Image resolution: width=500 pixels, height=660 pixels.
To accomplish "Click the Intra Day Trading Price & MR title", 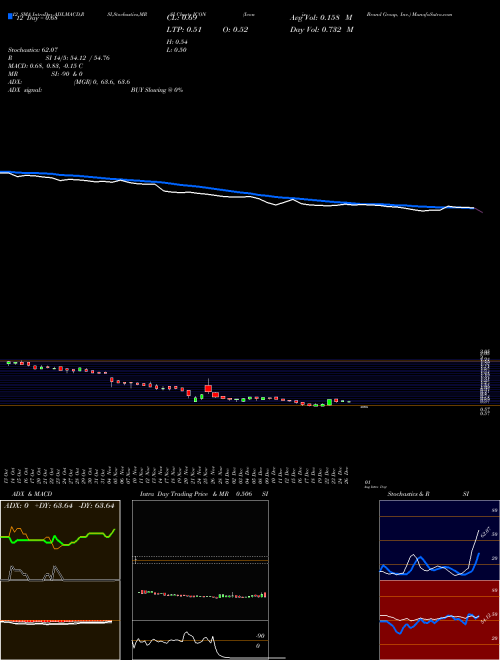I will 184,494.
